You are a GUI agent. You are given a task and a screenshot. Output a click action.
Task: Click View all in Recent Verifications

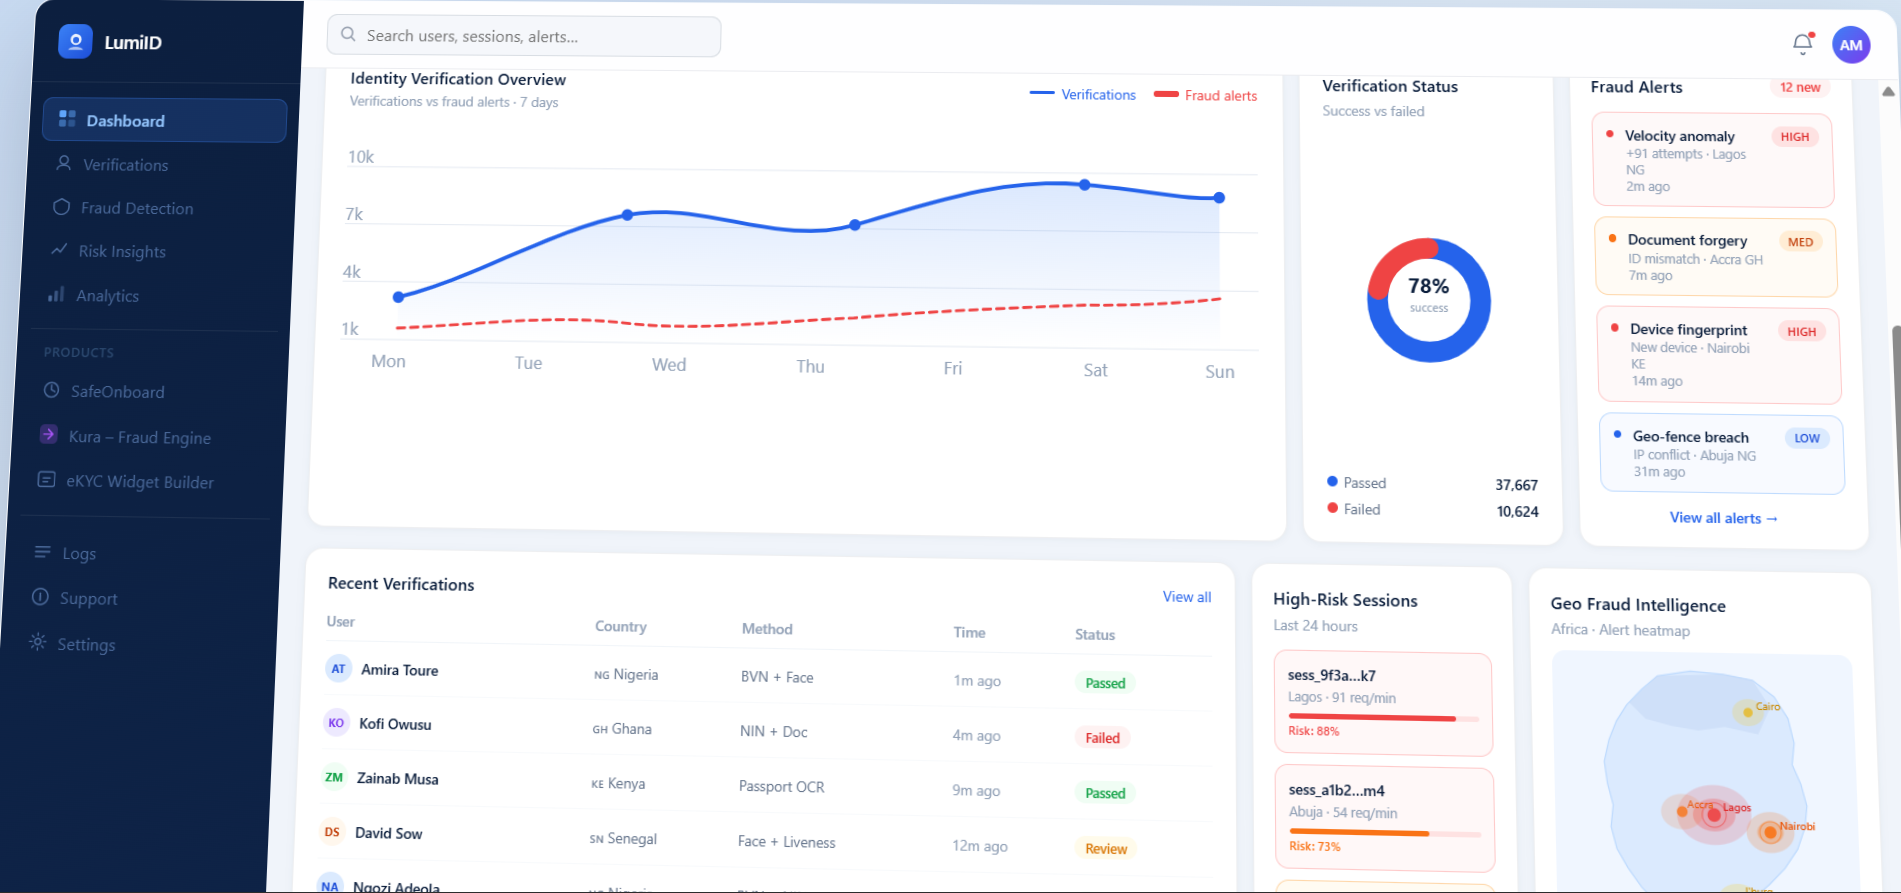(x=1186, y=597)
